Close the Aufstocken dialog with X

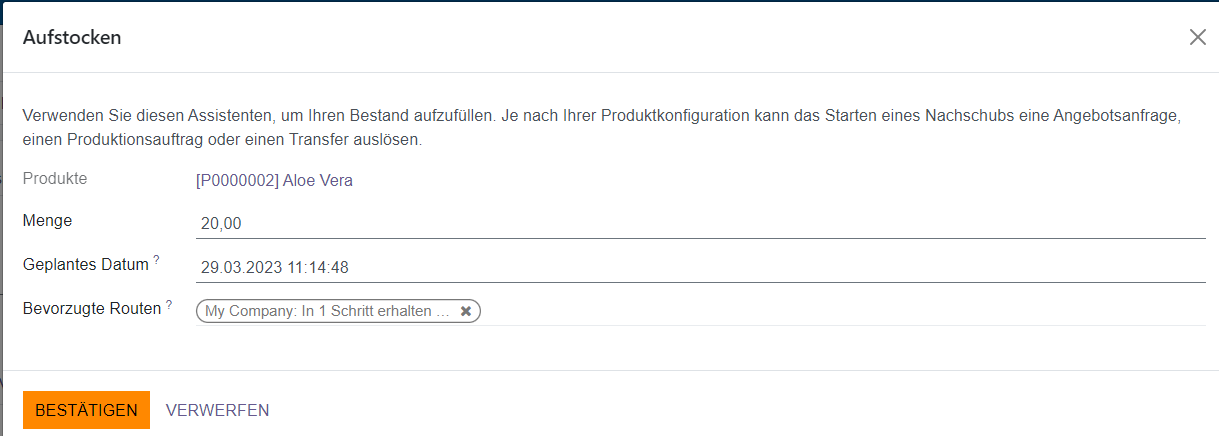[x=1197, y=37]
